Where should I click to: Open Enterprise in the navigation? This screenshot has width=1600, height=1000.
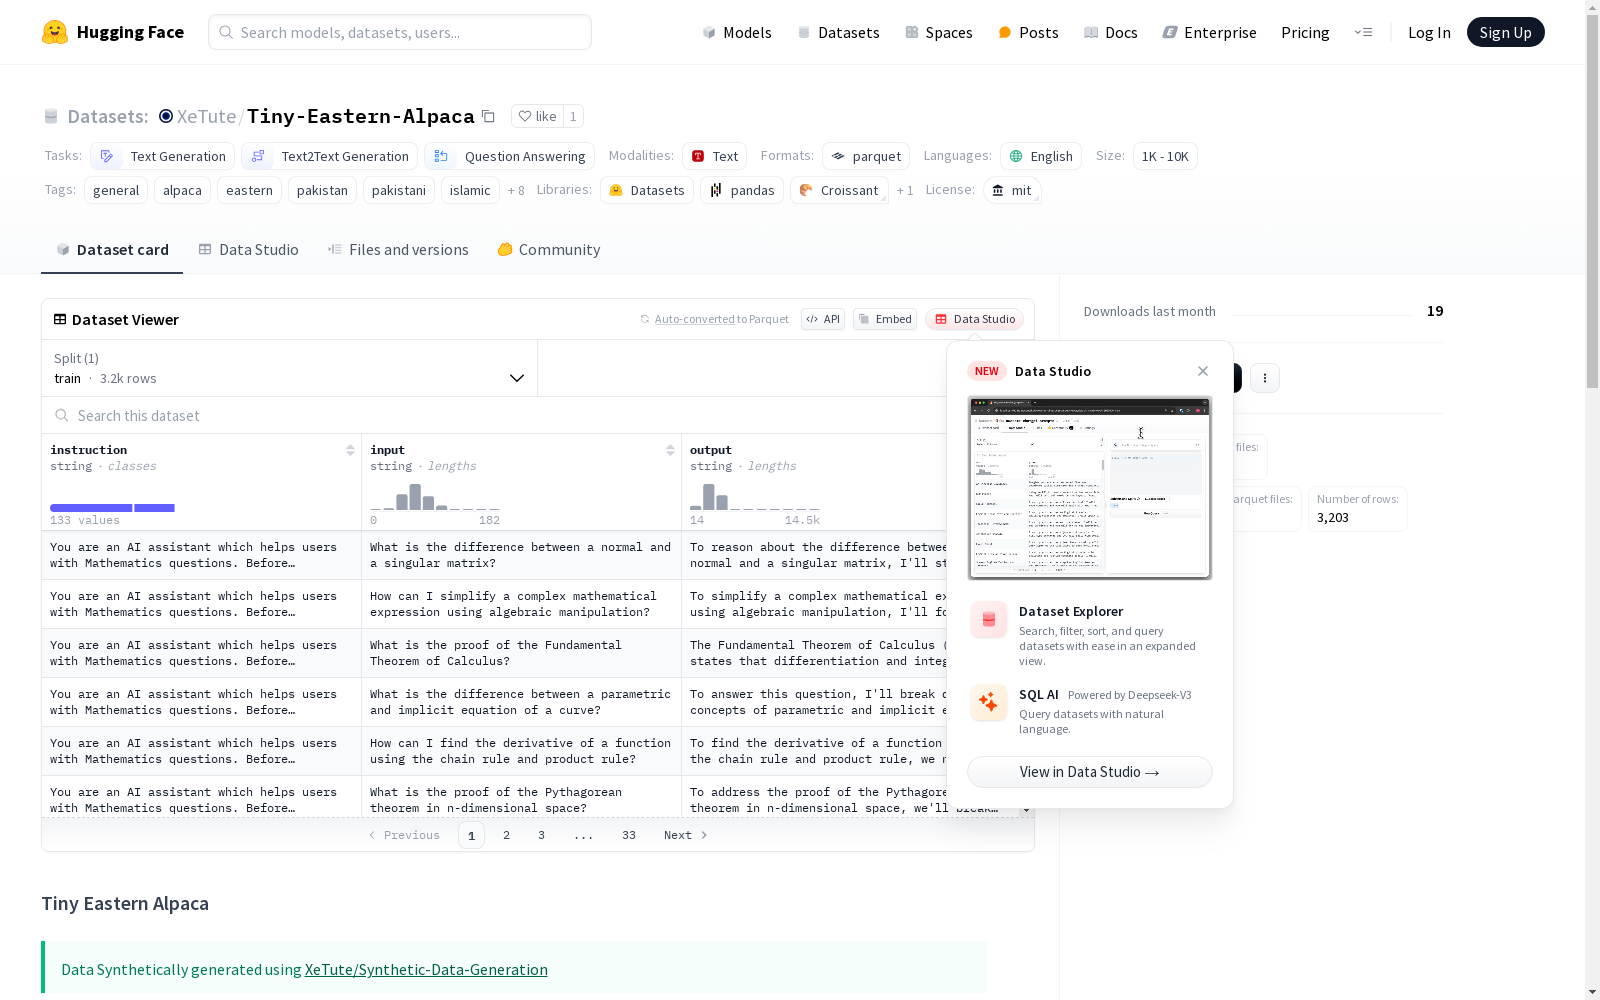(1209, 32)
